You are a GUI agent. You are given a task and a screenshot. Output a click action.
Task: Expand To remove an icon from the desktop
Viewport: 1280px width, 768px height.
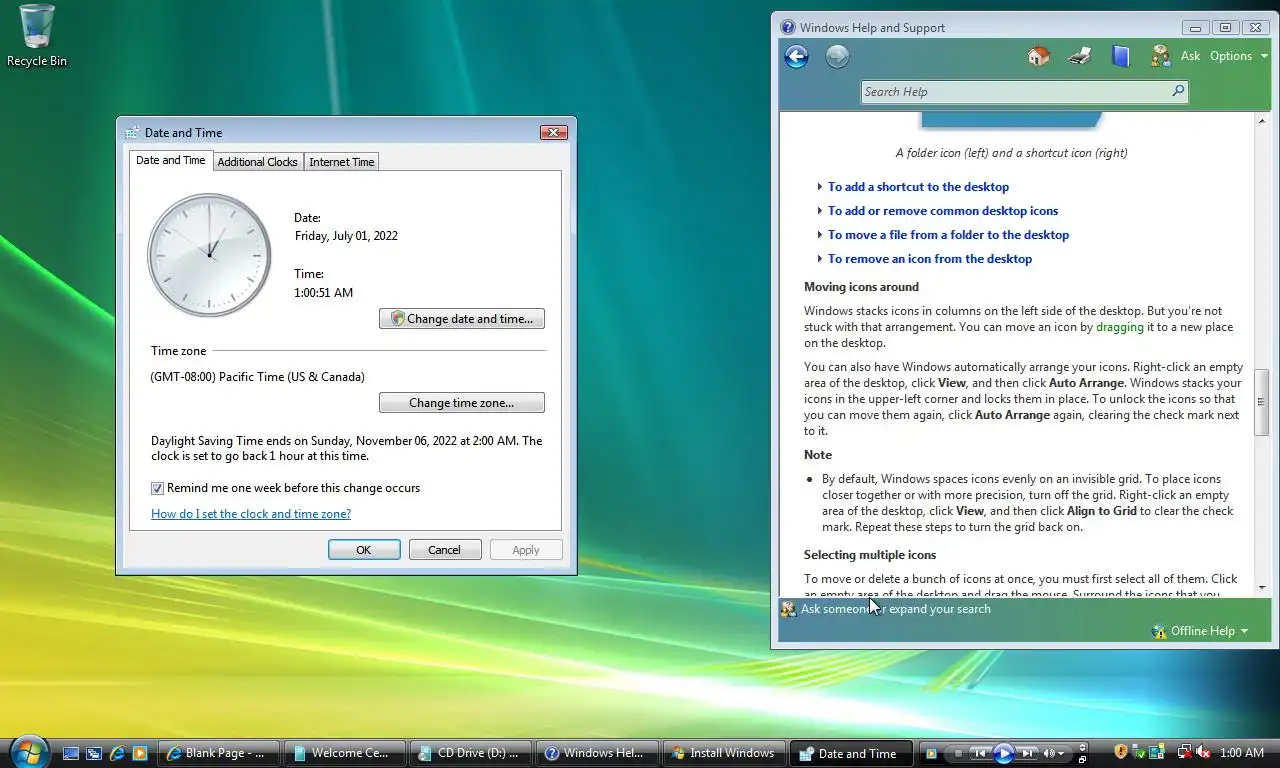(929, 259)
